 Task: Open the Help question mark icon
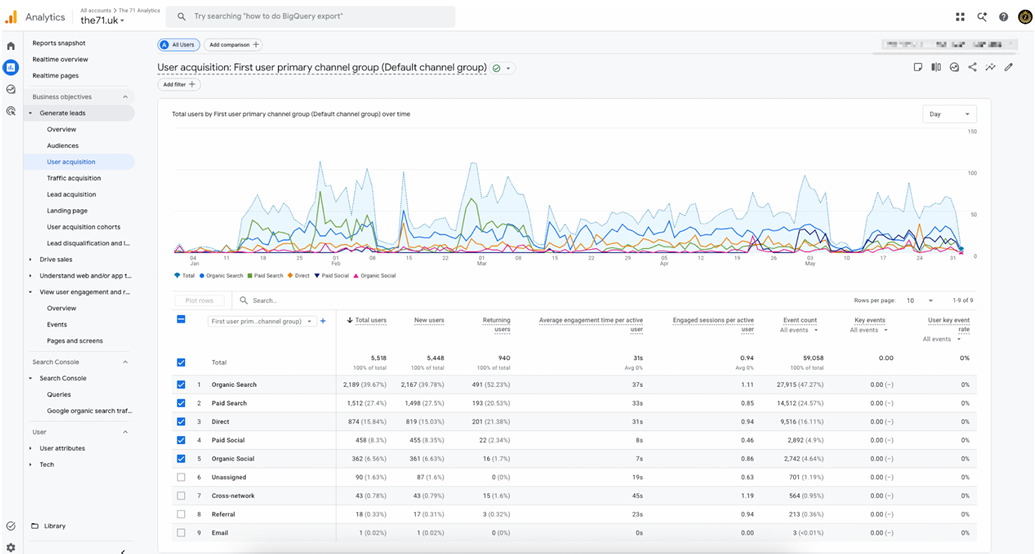pos(1003,17)
